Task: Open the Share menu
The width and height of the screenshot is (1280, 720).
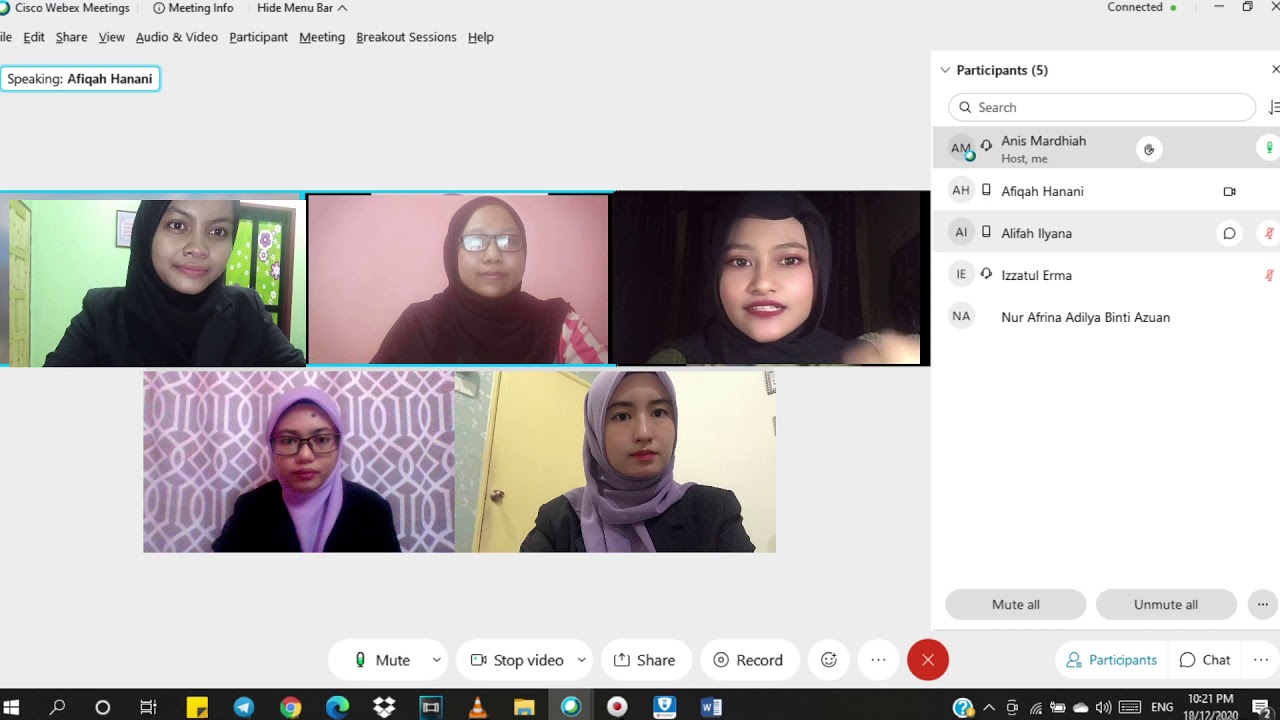Action: tap(71, 37)
